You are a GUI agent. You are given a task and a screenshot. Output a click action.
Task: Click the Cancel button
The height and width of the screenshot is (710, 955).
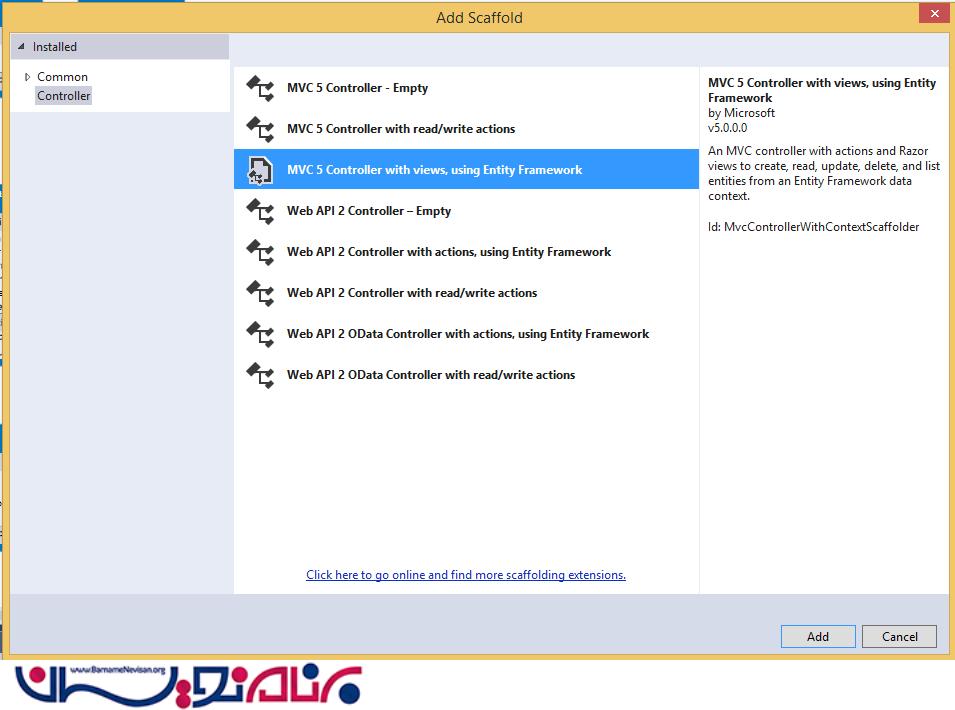click(x=900, y=636)
